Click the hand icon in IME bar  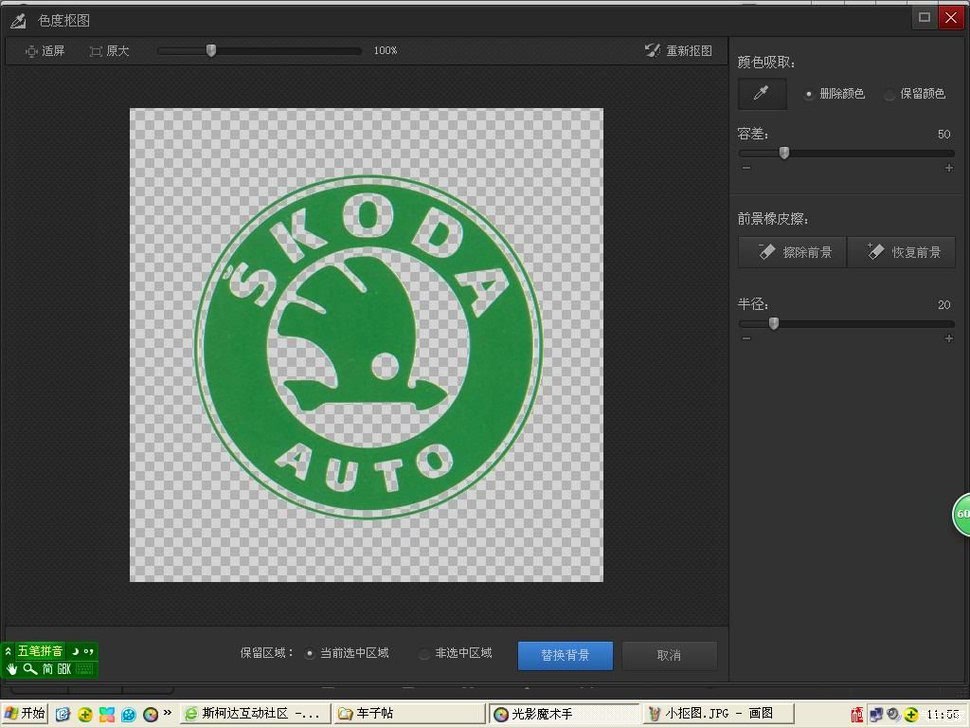tap(11, 669)
